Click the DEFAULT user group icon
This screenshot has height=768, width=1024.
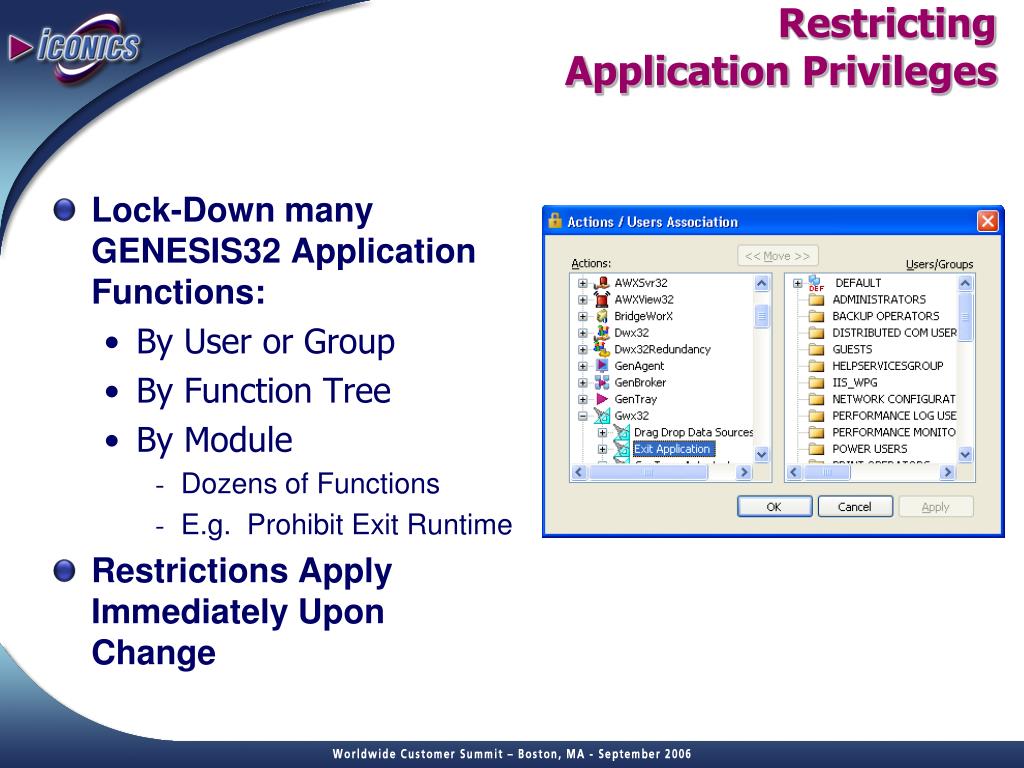point(816,283)
